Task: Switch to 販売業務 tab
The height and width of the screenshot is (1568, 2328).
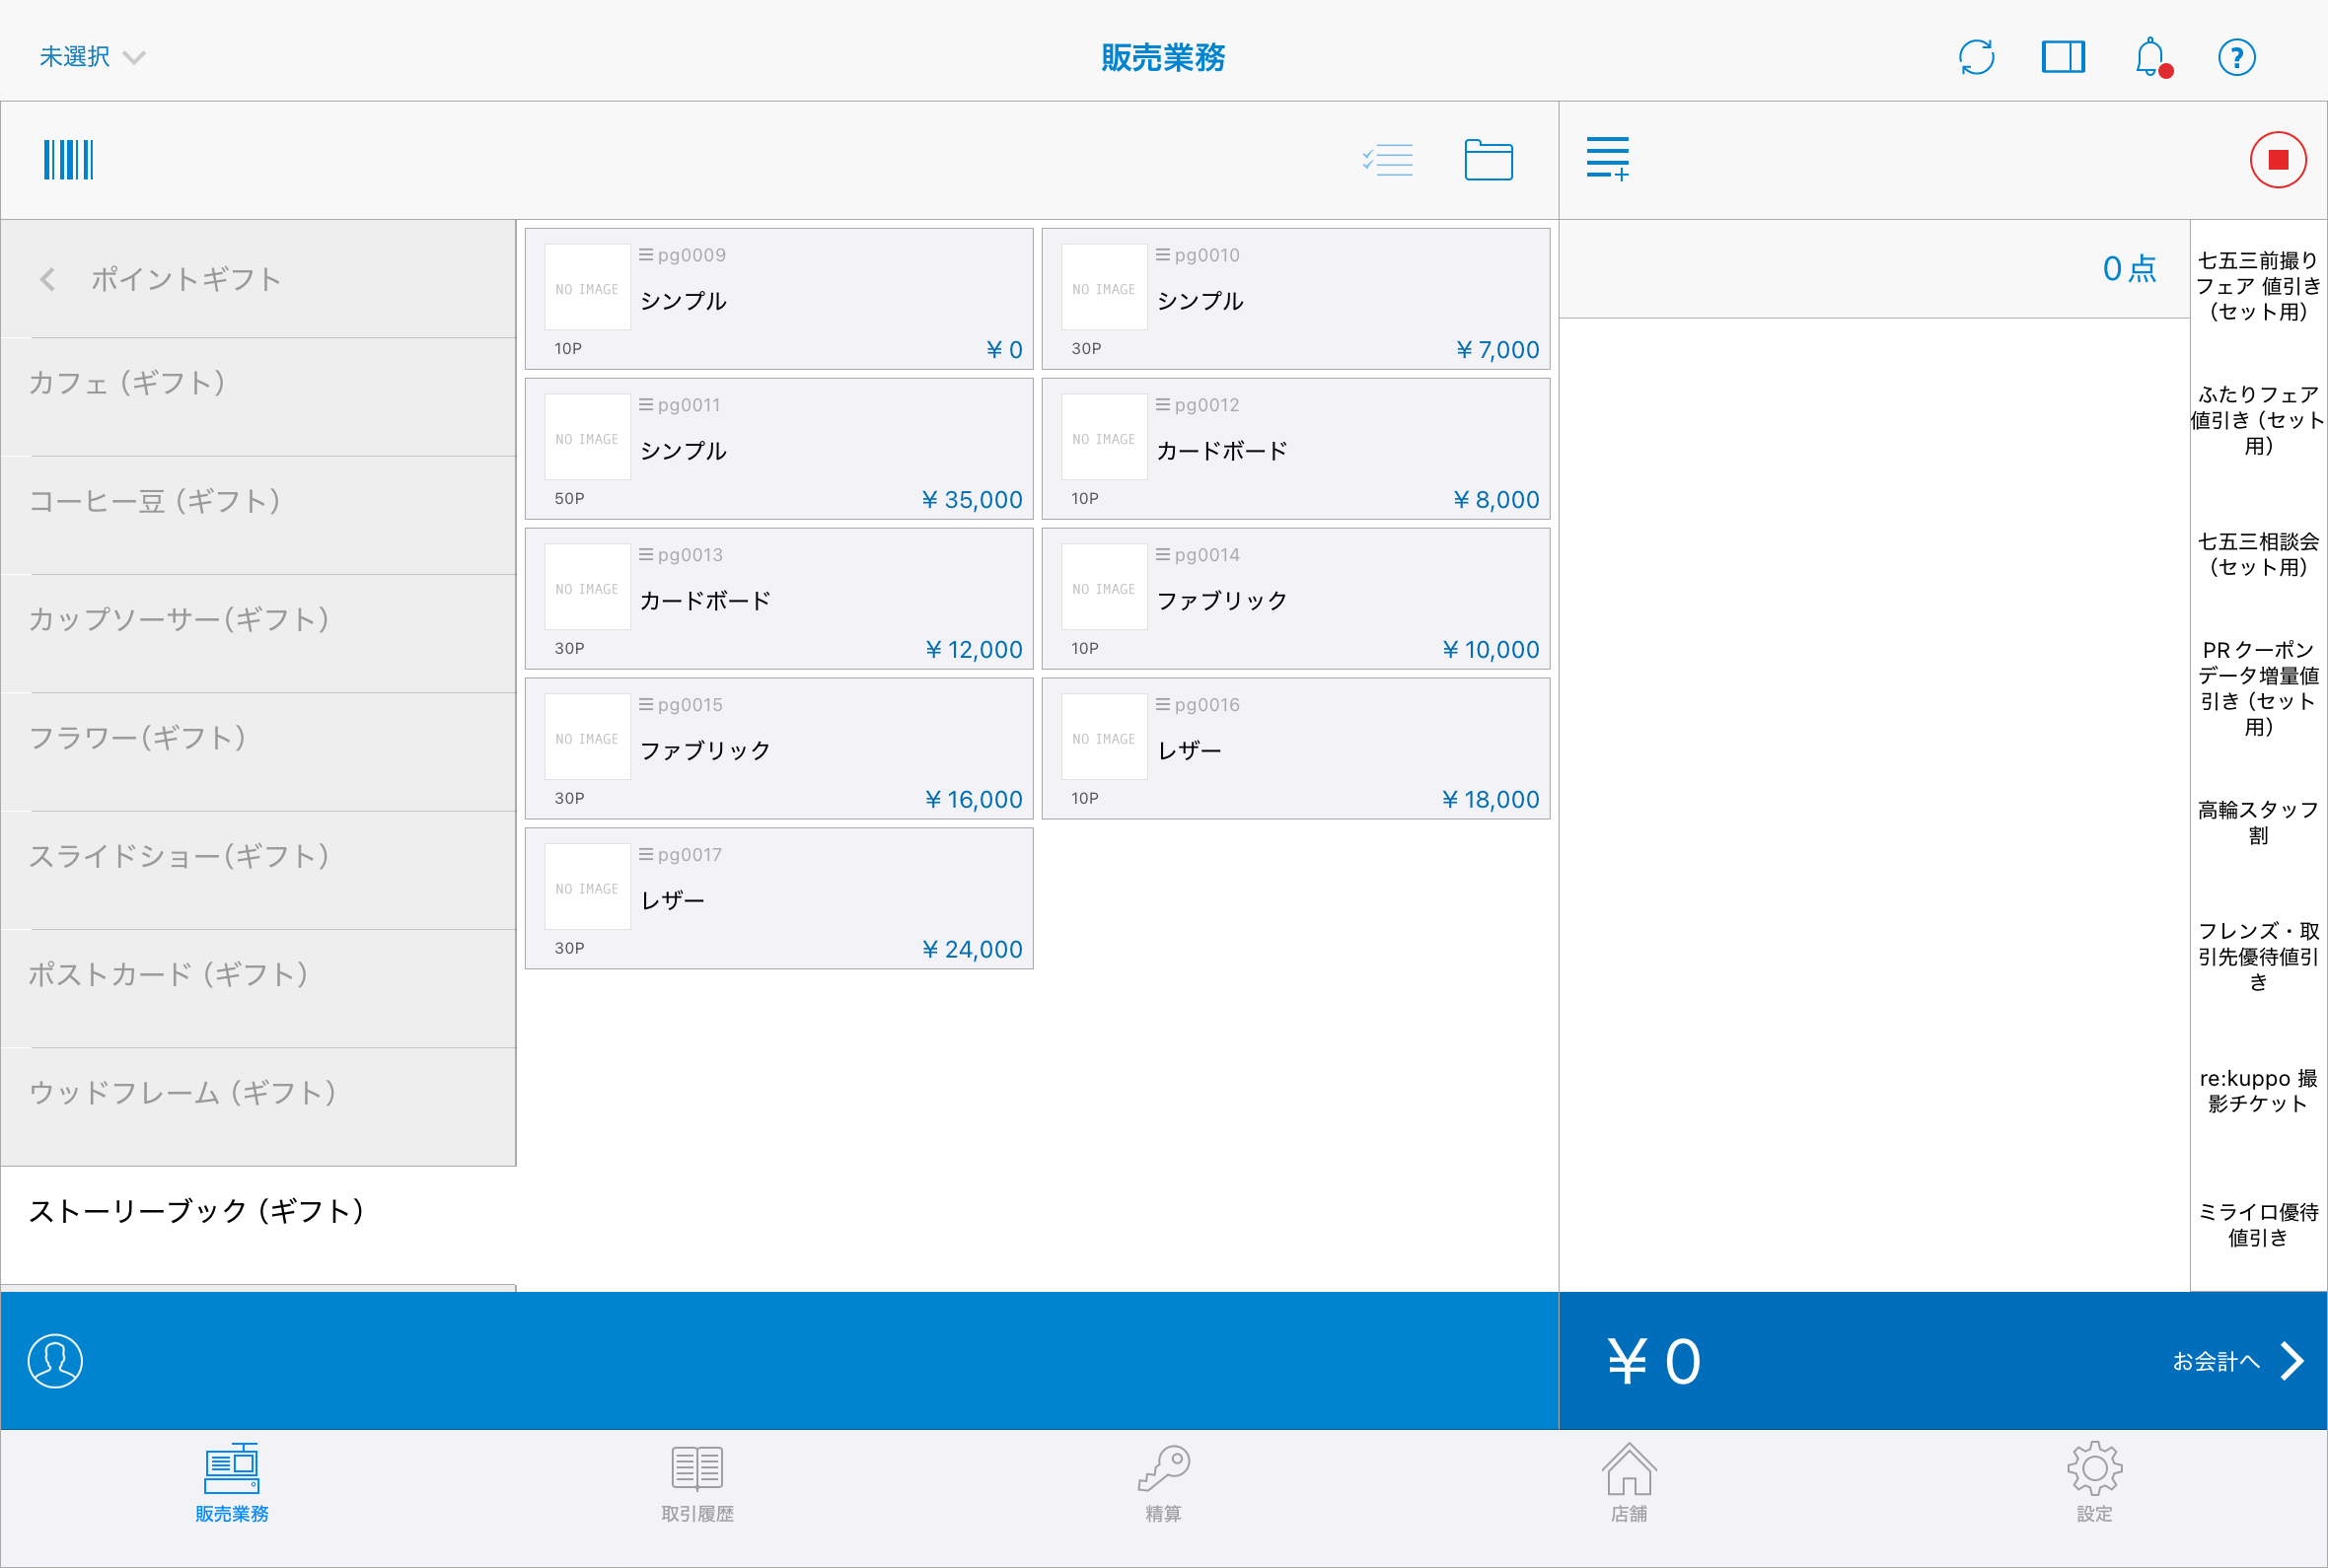Action: (232, 1483)
